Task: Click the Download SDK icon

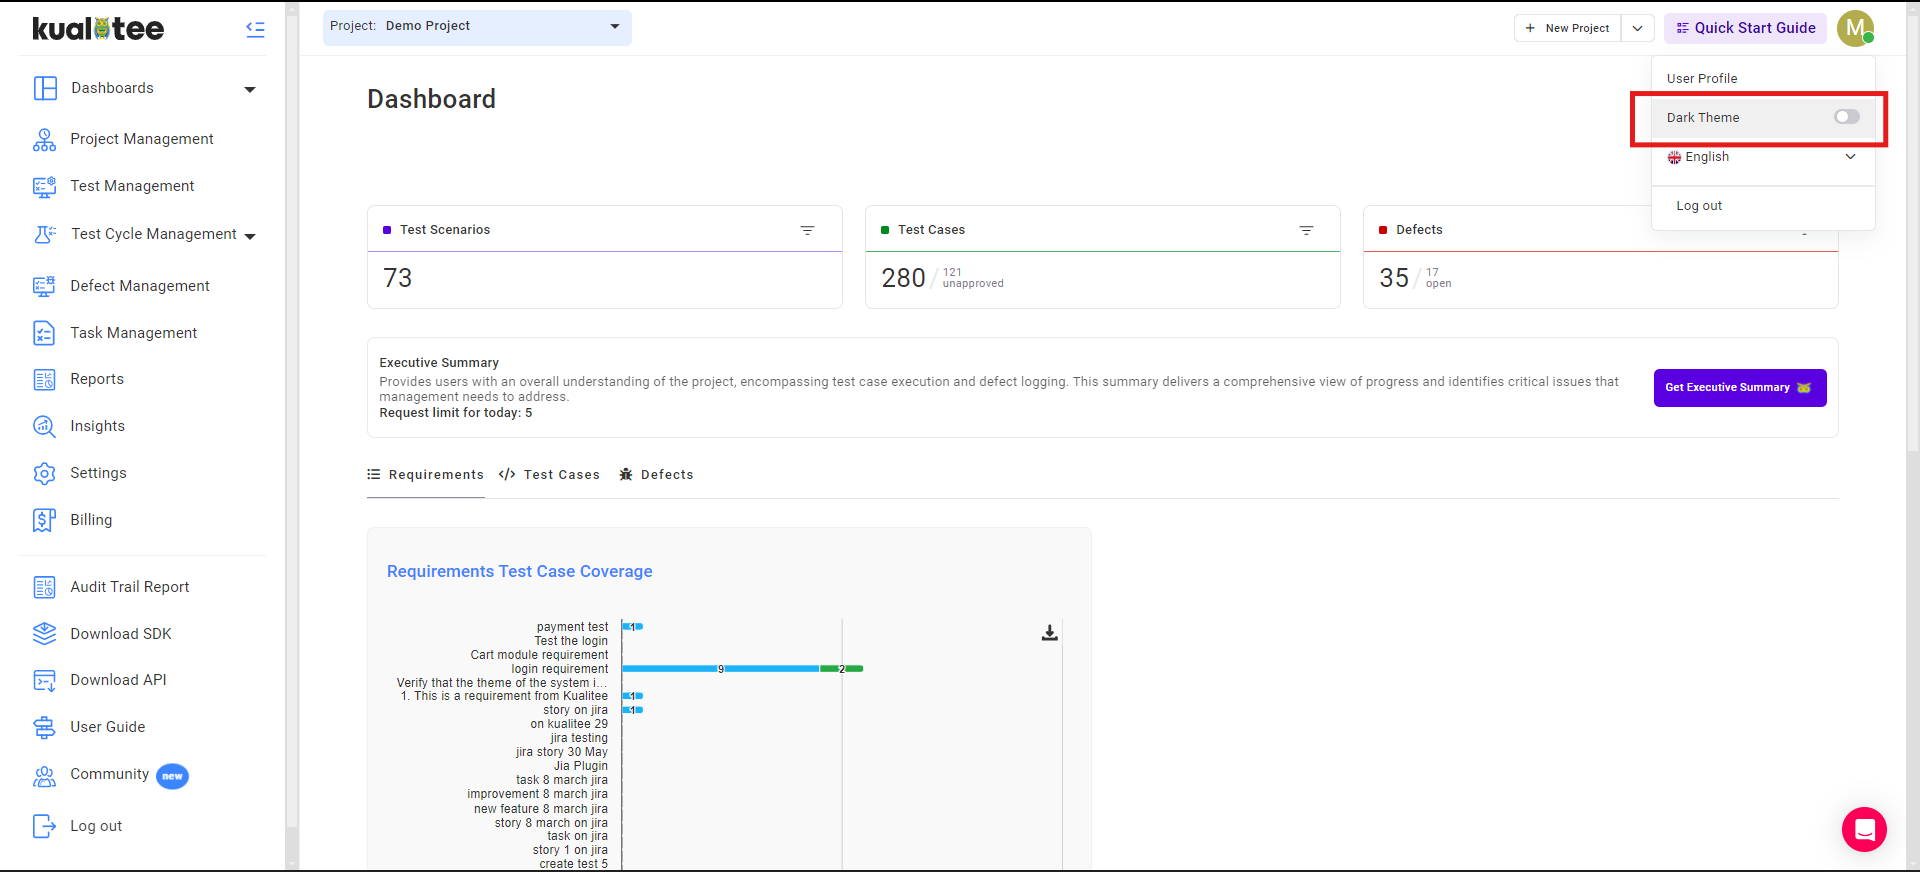Action: click(44, 634)
